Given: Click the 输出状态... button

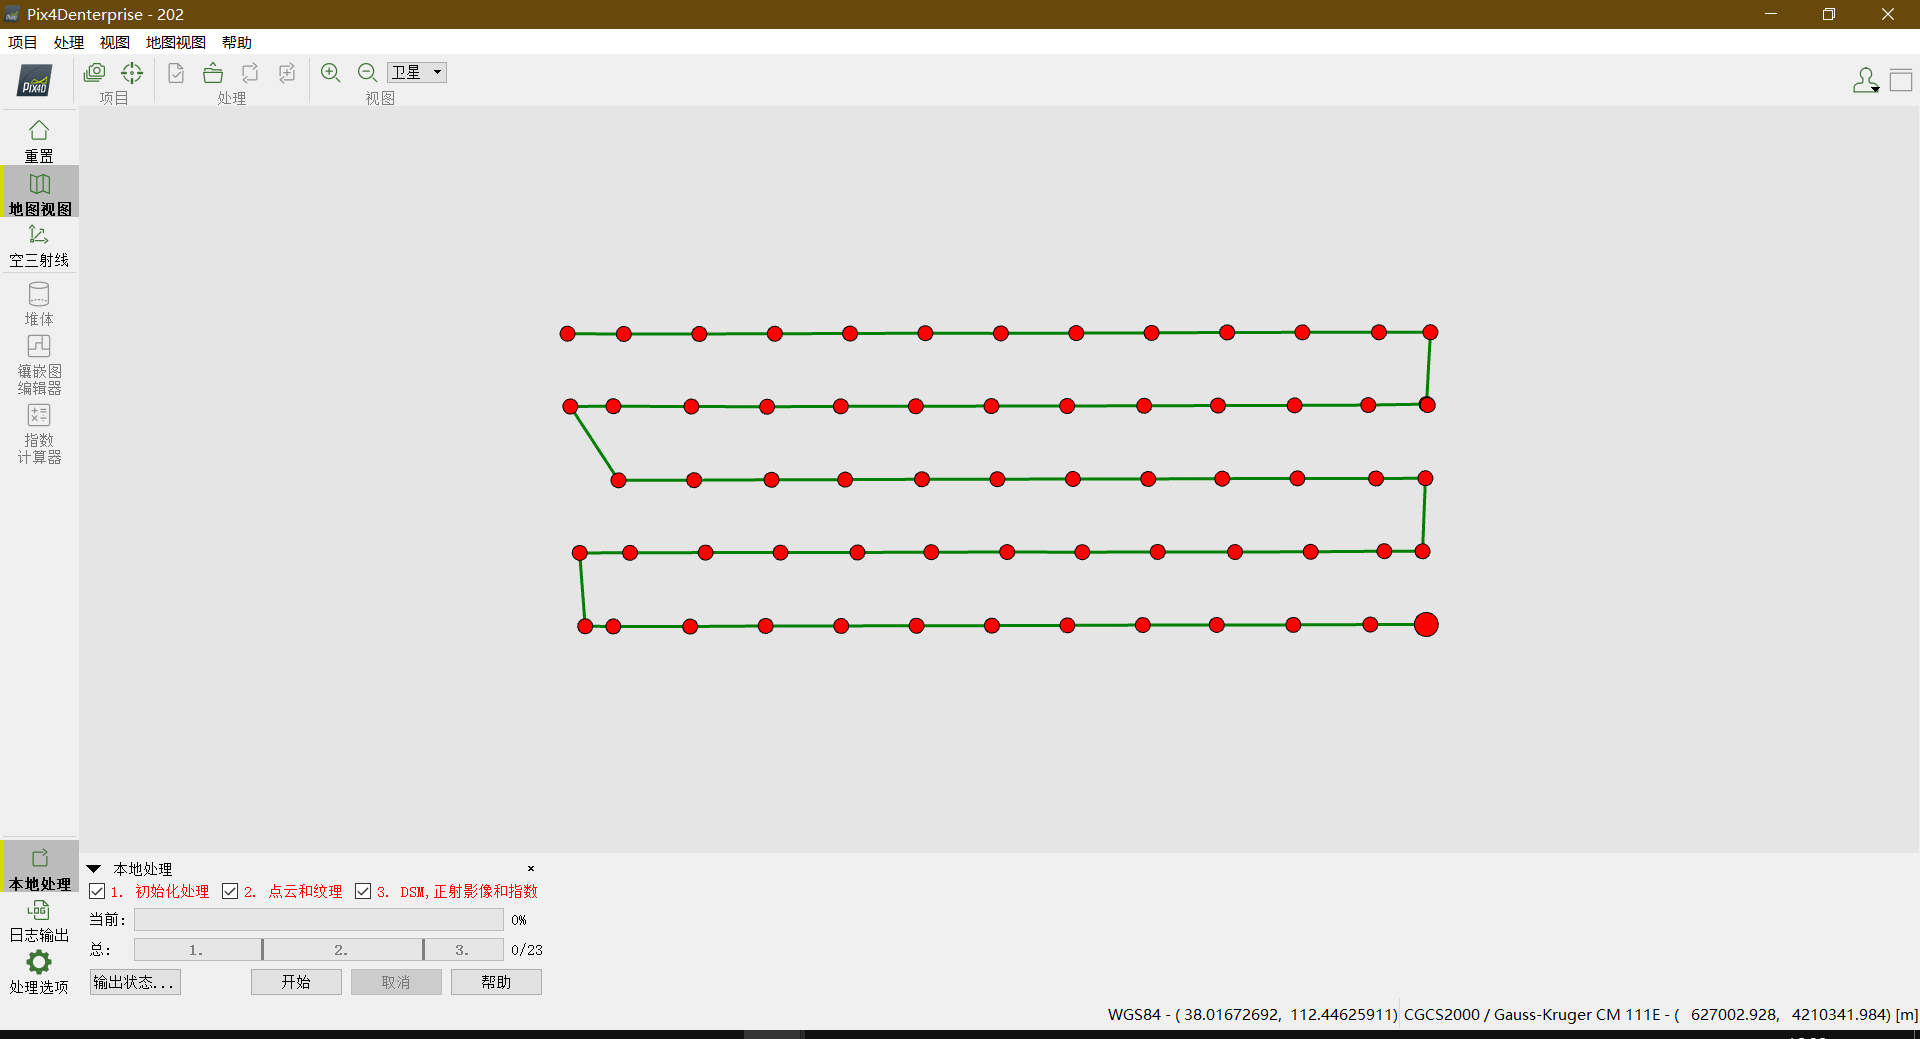Looking at the screenshot, I should pos(135,982).
